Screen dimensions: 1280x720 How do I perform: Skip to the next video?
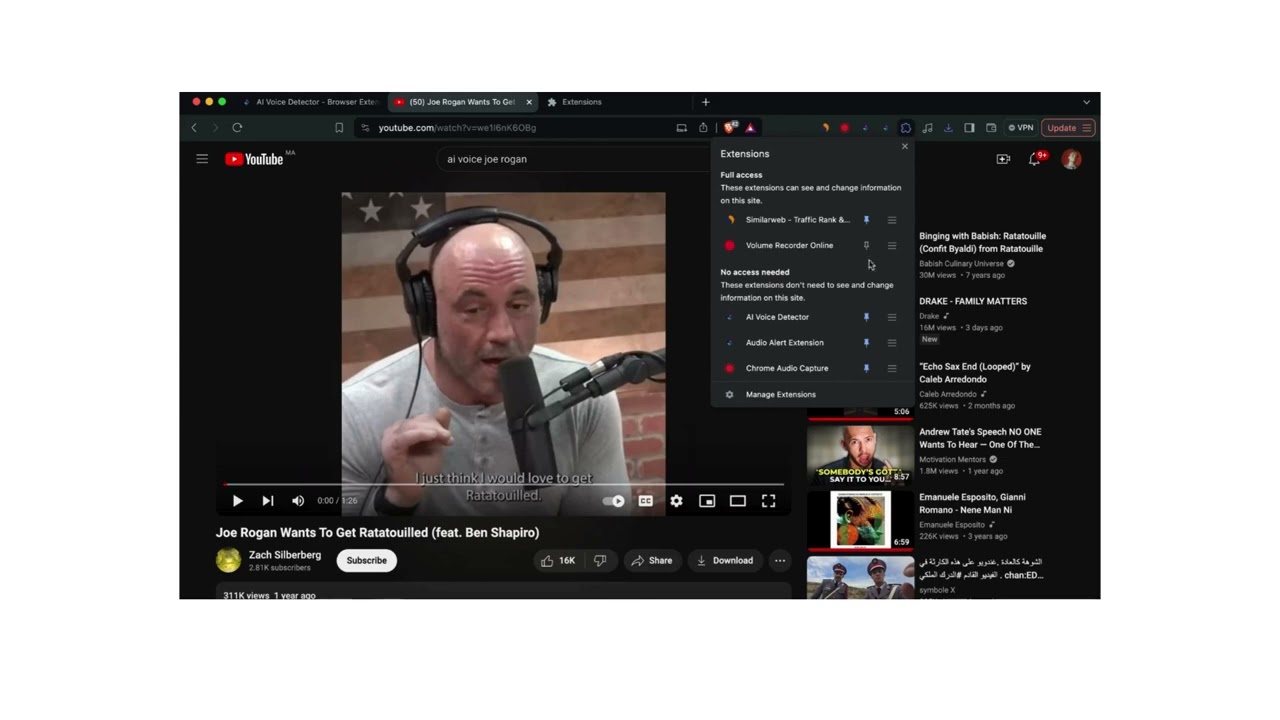[268, 501]
